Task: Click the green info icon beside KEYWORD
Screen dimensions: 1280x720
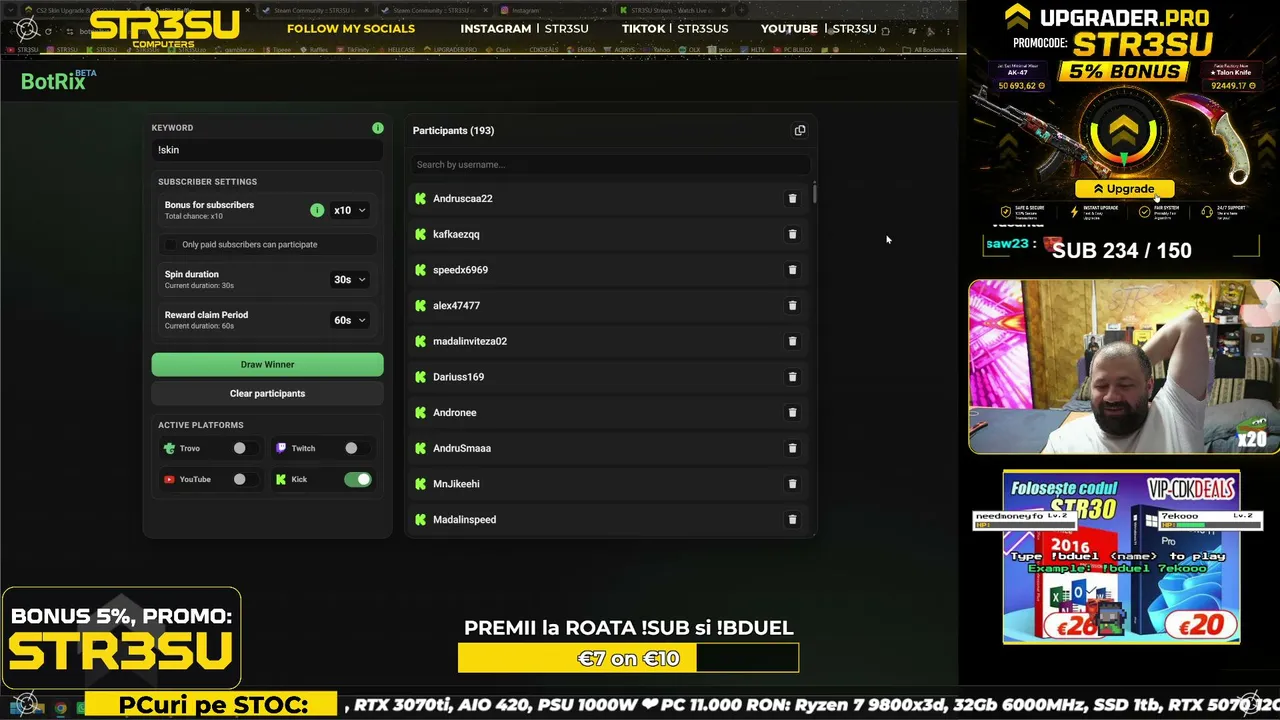Action: [378, 128]
